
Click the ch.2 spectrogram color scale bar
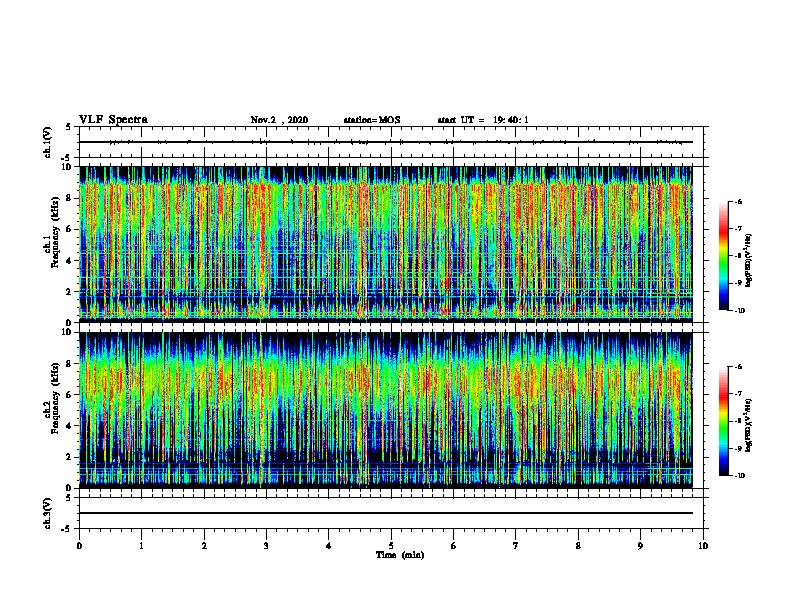(x=723, y=421)
